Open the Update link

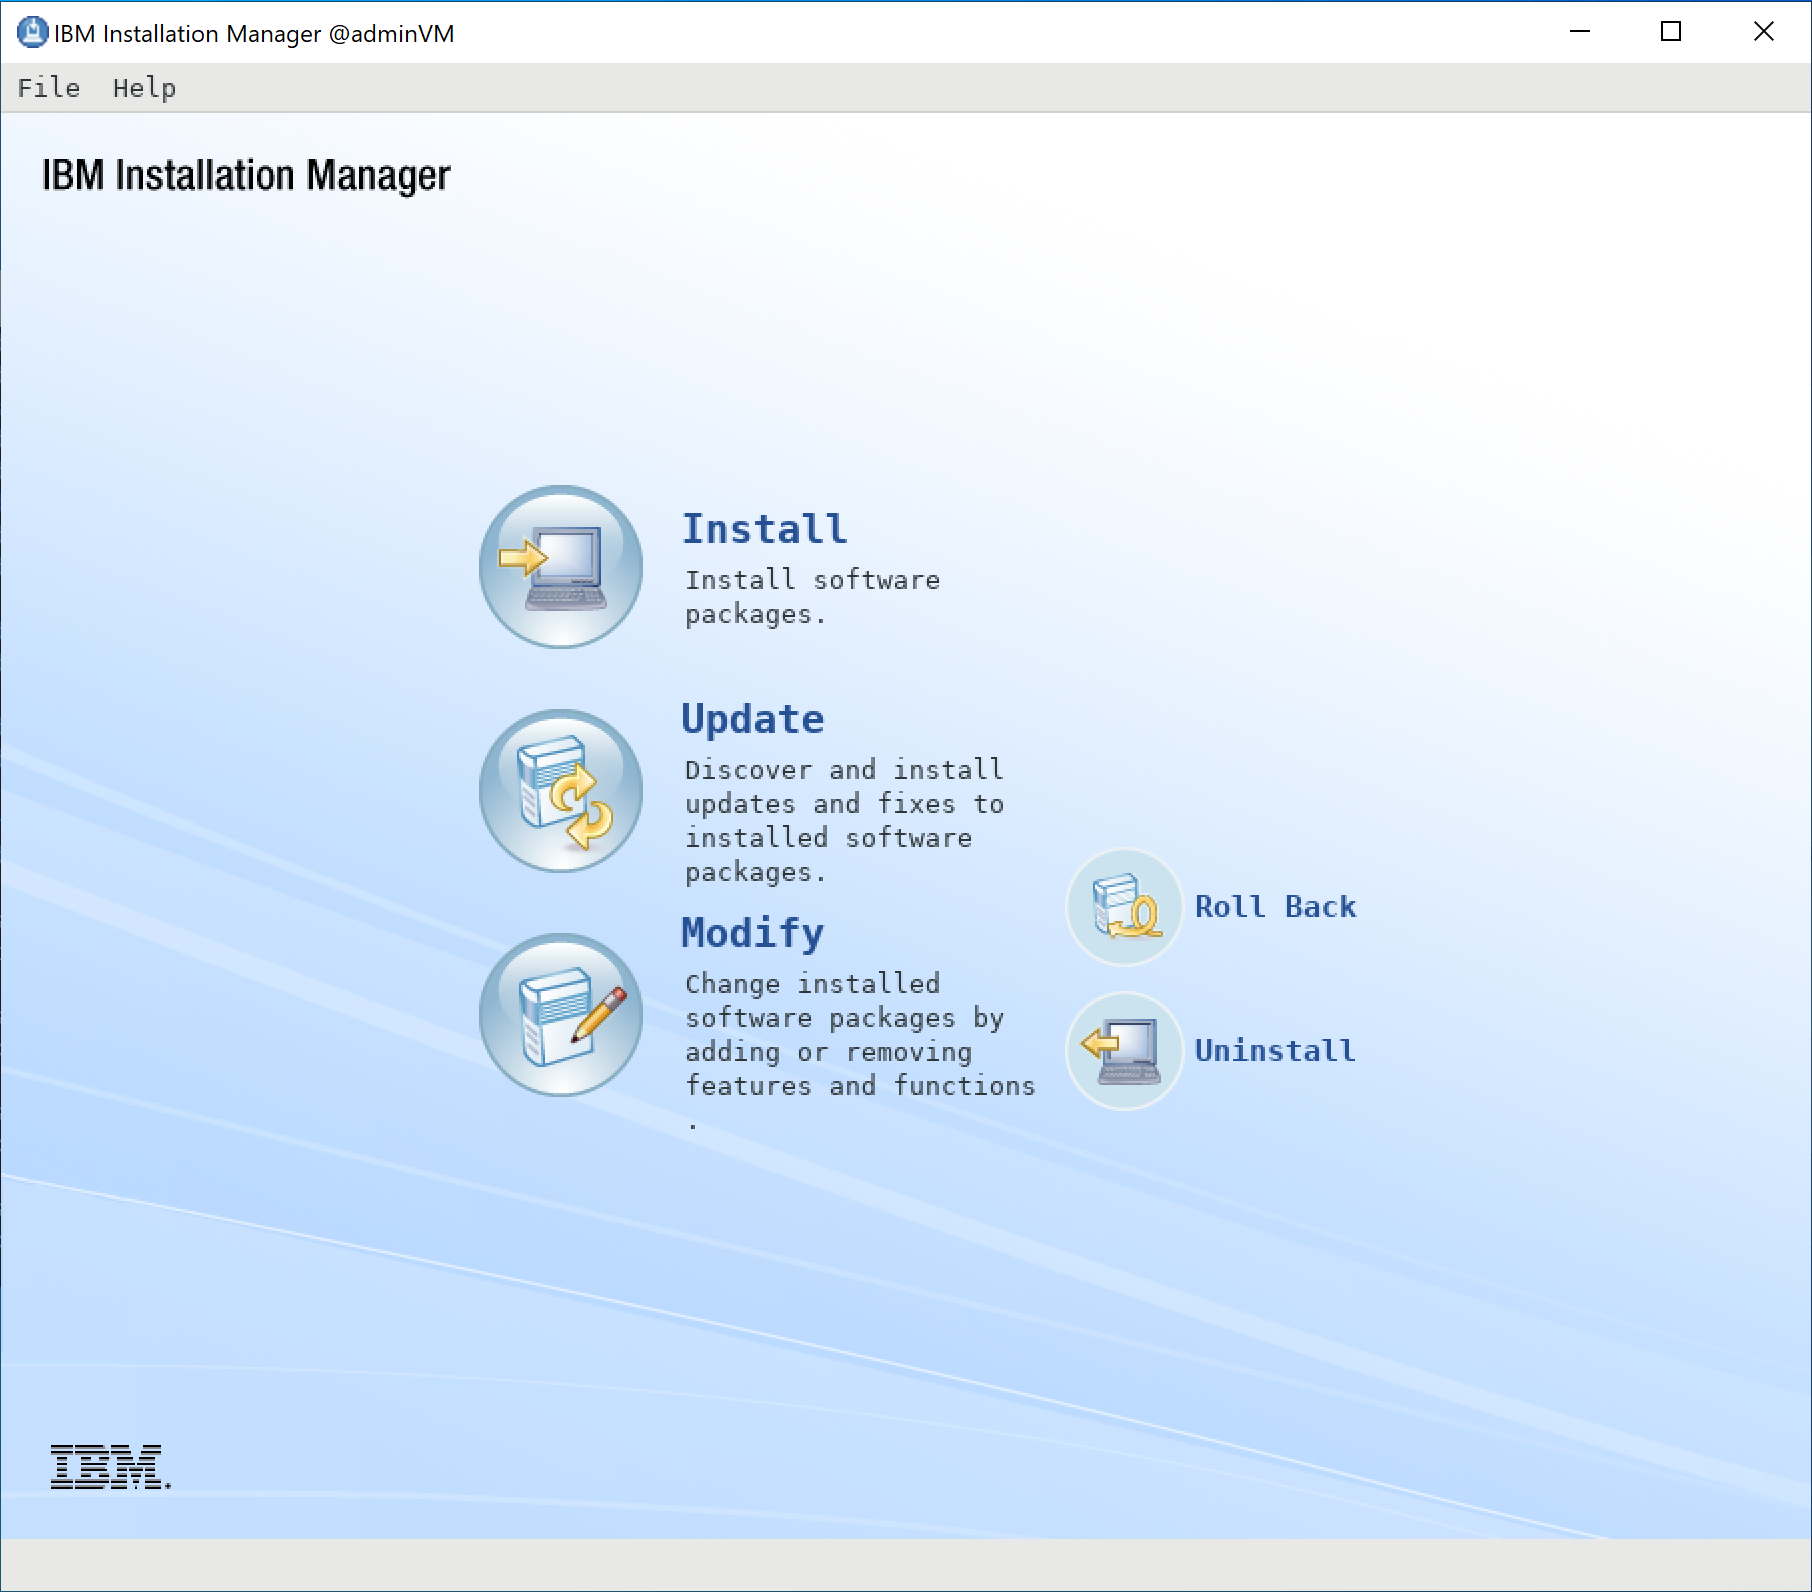tap(753, 717)
